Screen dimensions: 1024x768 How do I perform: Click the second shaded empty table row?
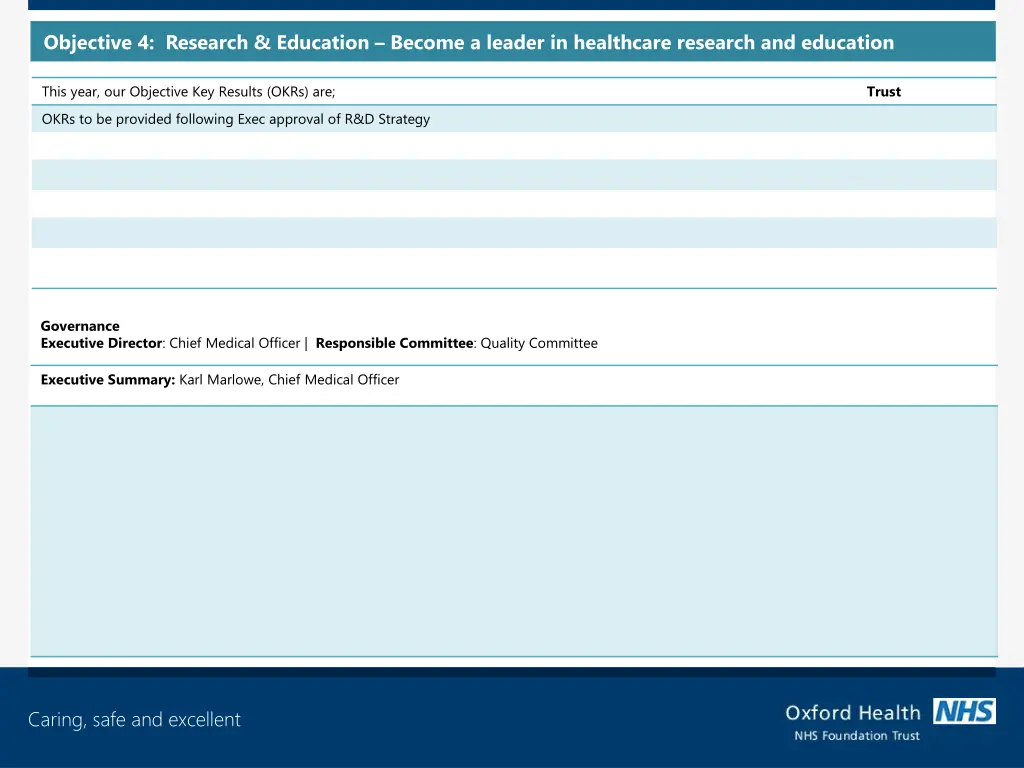[x=514, y=232]
